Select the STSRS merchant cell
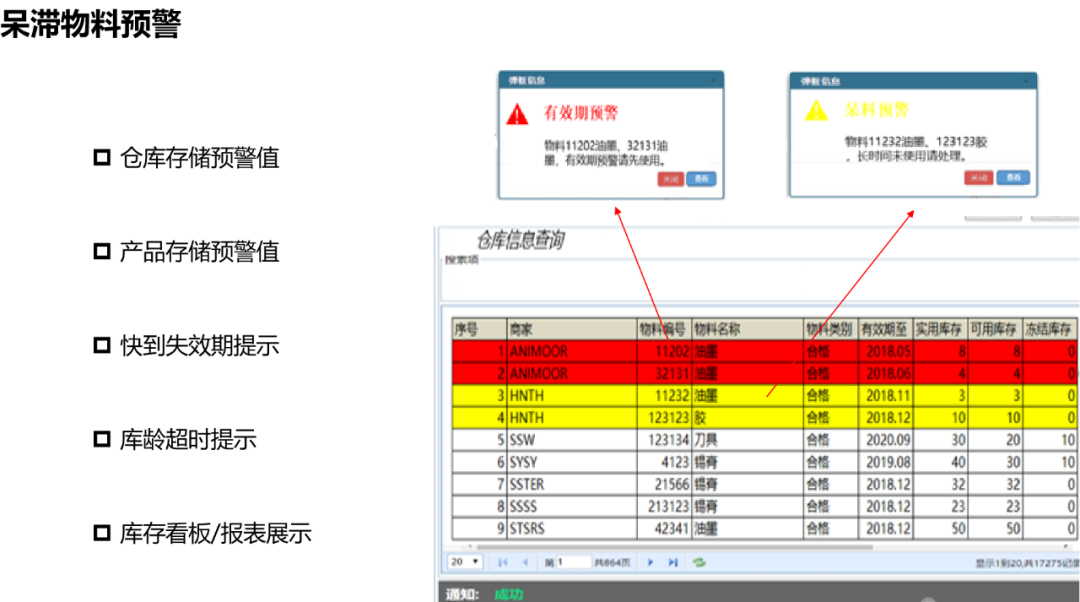 572,528
